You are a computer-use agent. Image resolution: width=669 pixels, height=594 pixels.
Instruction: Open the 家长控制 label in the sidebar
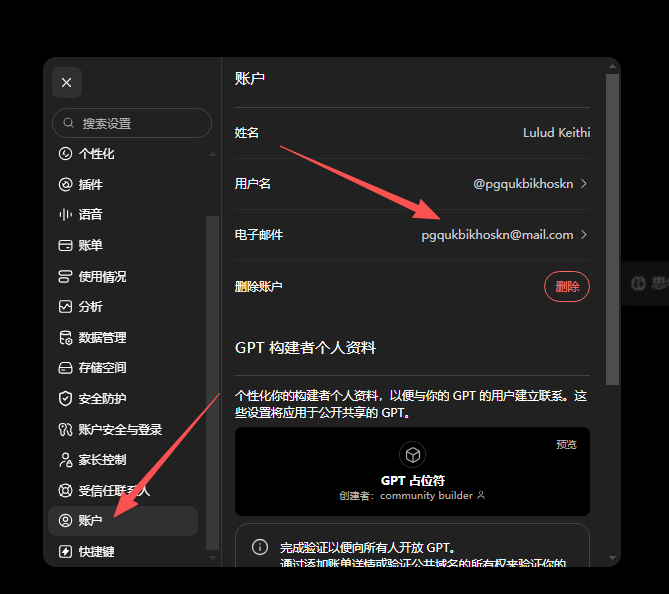(x=102, y=460)
